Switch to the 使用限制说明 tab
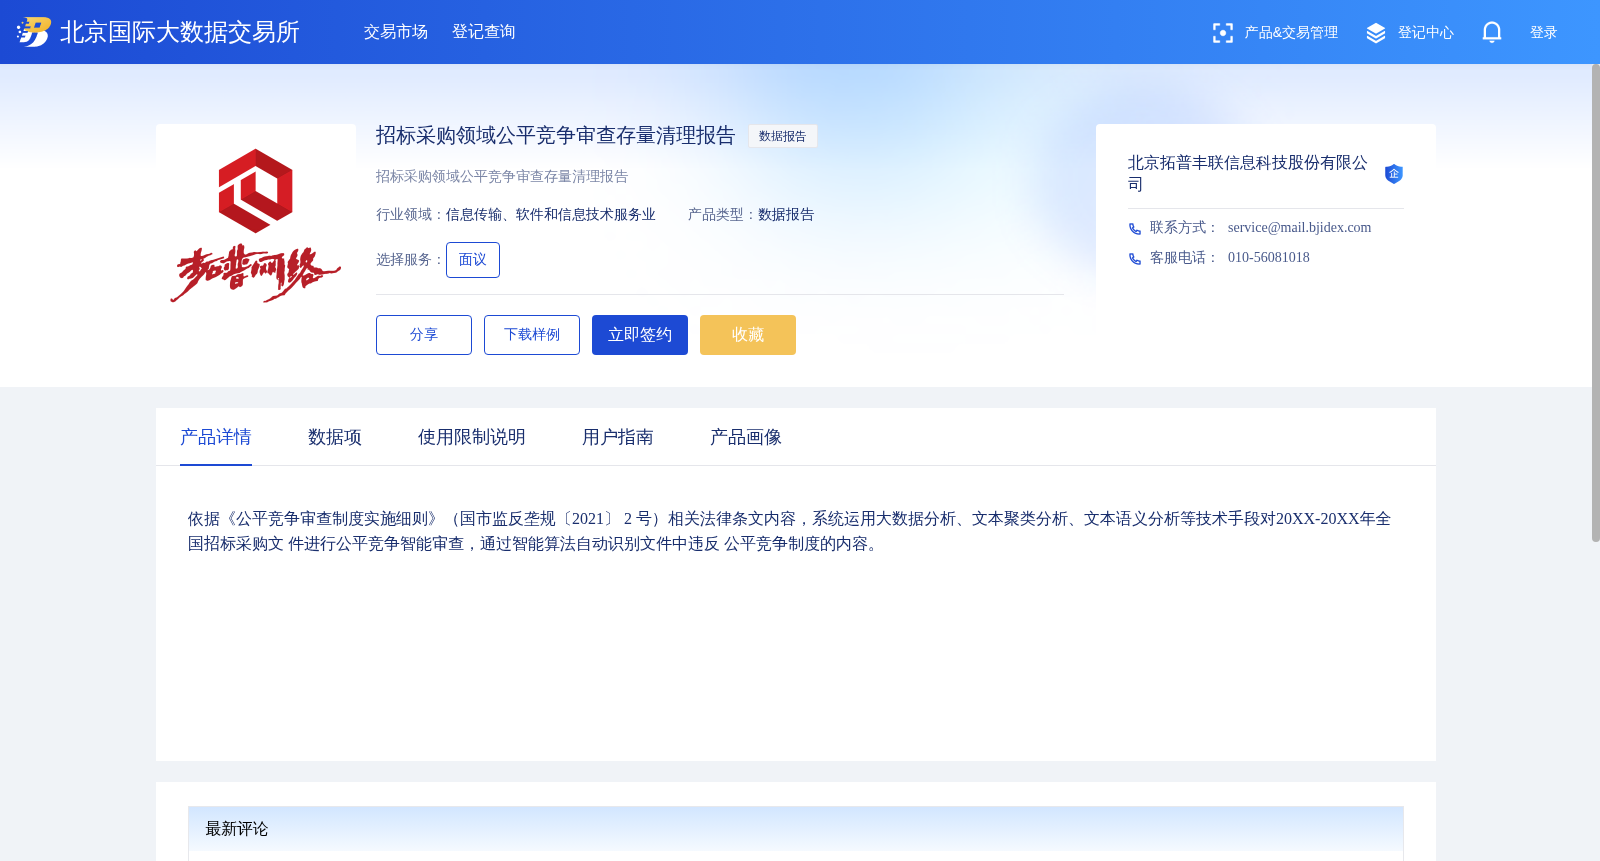This screenshot has width=1600, height=861. click(x=472, y=437)
